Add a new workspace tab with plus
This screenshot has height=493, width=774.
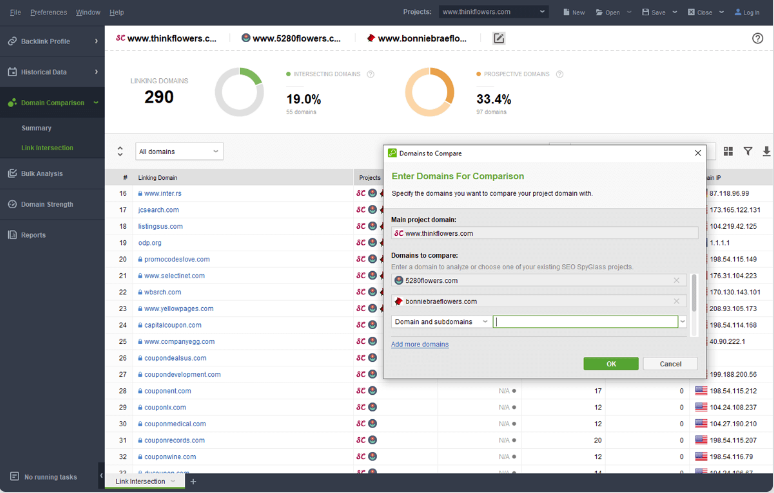tap(194, 481)
